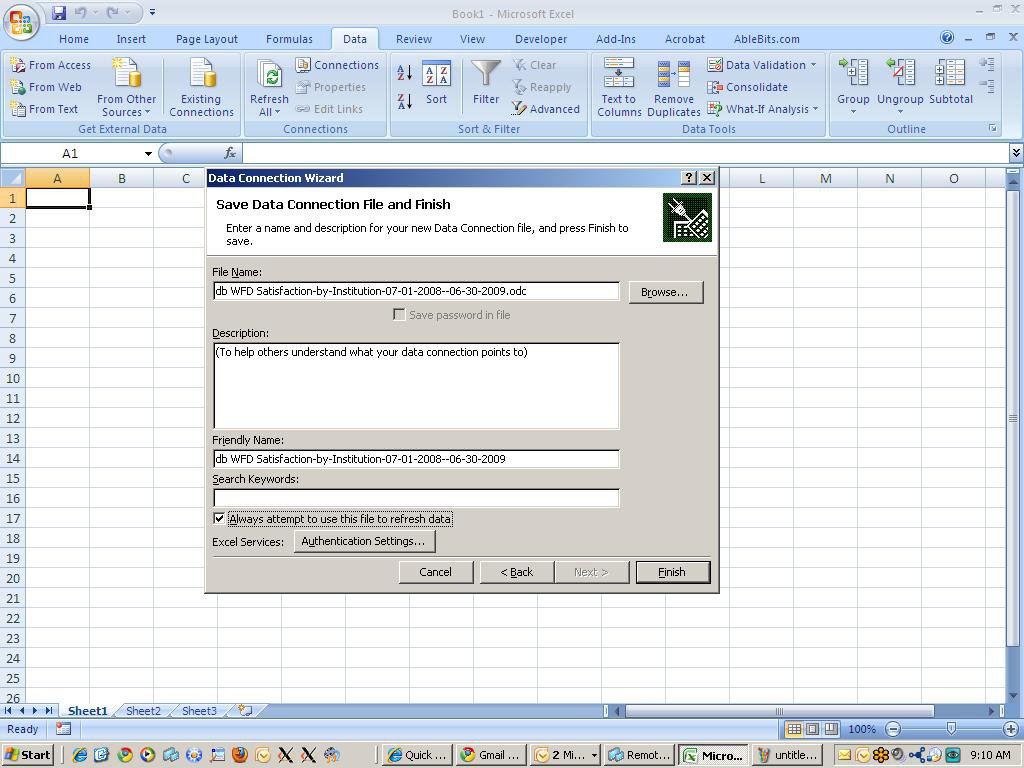Open Authentication Settings for Excel Services
Viewport: 1024px width, 768px height.
(x=364, y=541)
